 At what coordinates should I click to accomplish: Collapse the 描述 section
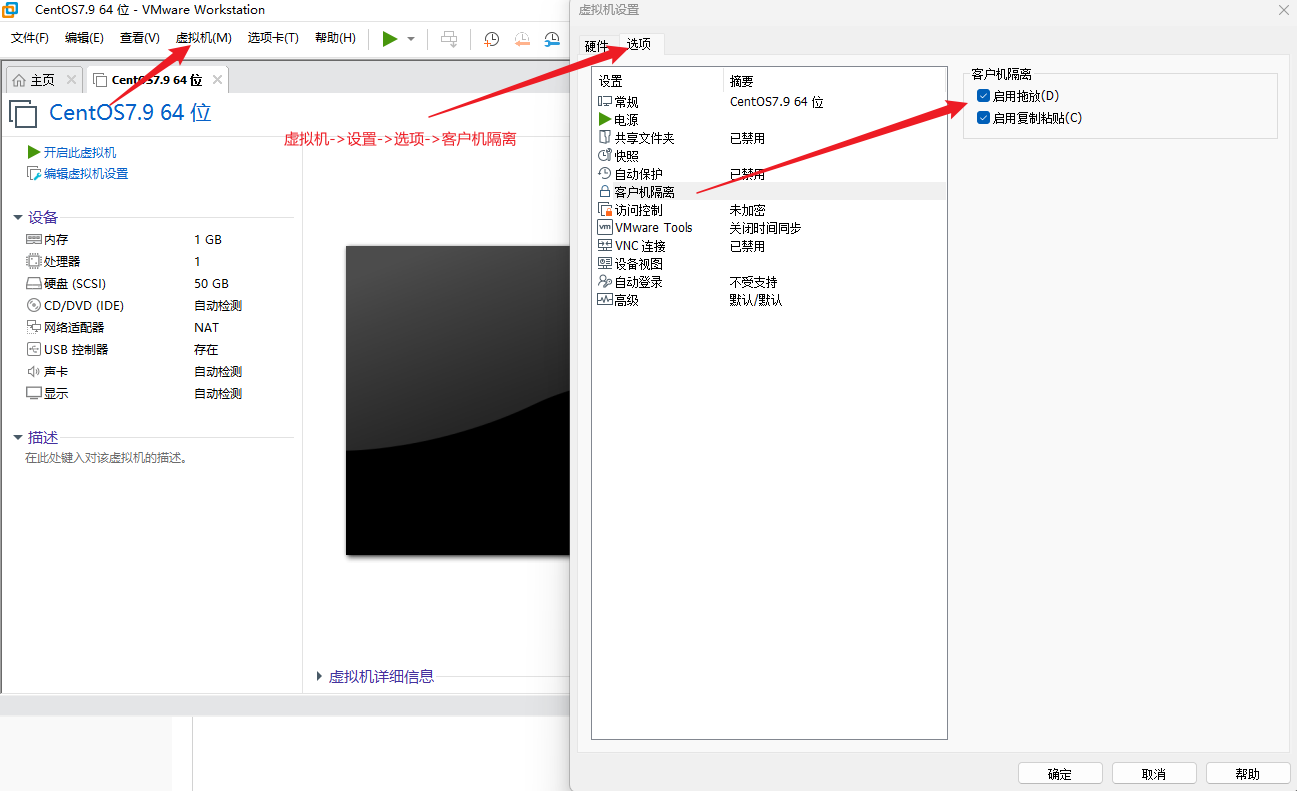point(18,438)
